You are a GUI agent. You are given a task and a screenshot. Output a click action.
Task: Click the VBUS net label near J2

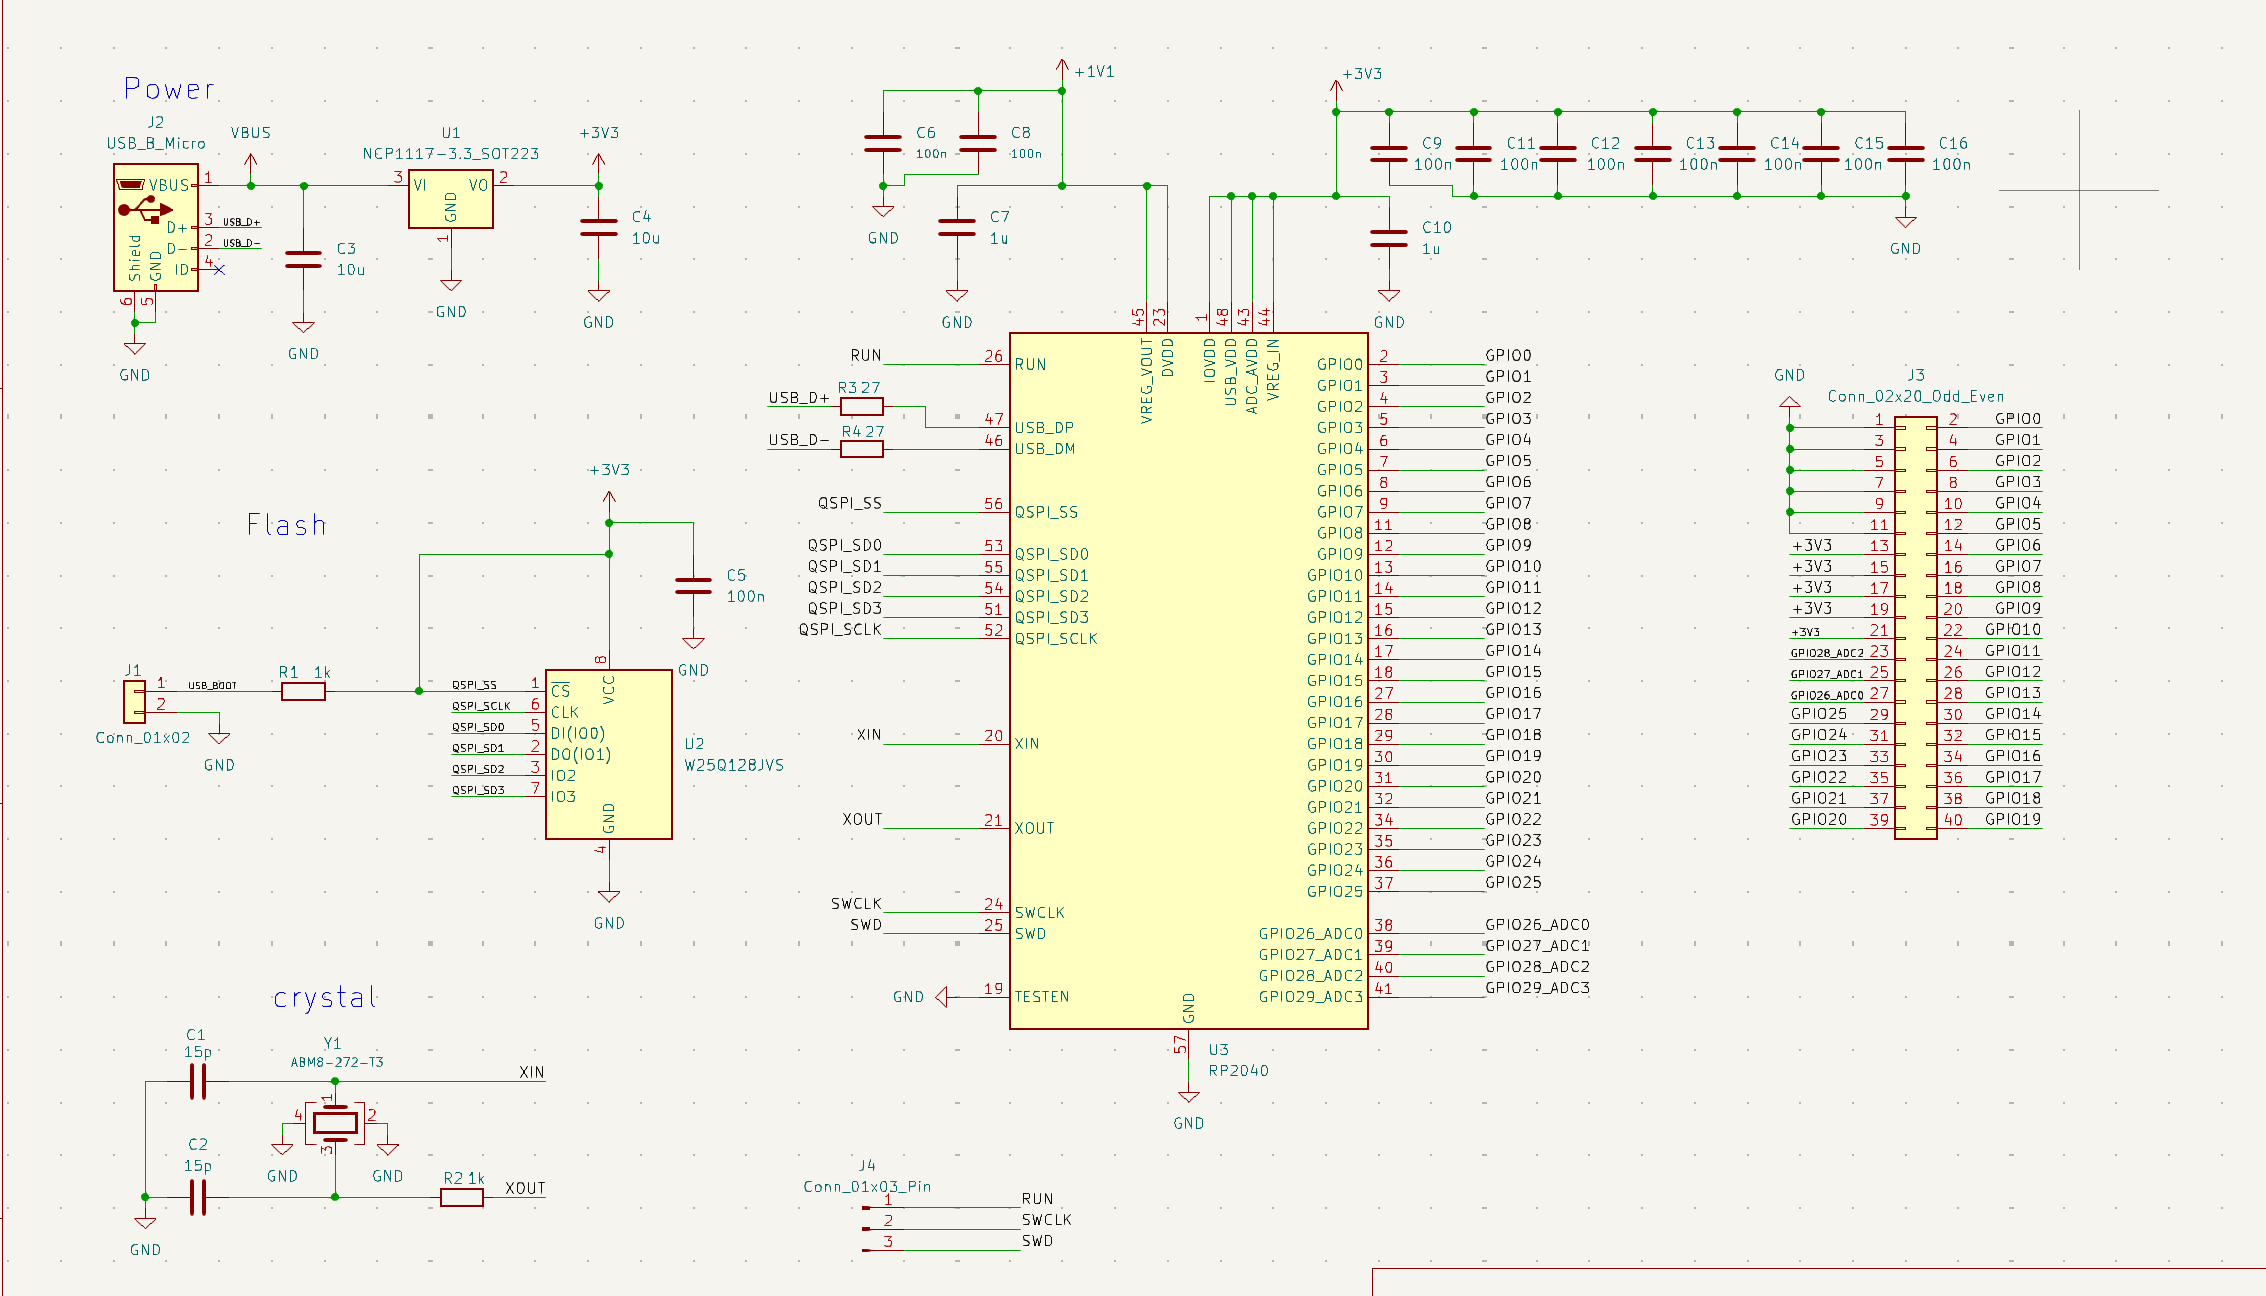coord(248,132)
